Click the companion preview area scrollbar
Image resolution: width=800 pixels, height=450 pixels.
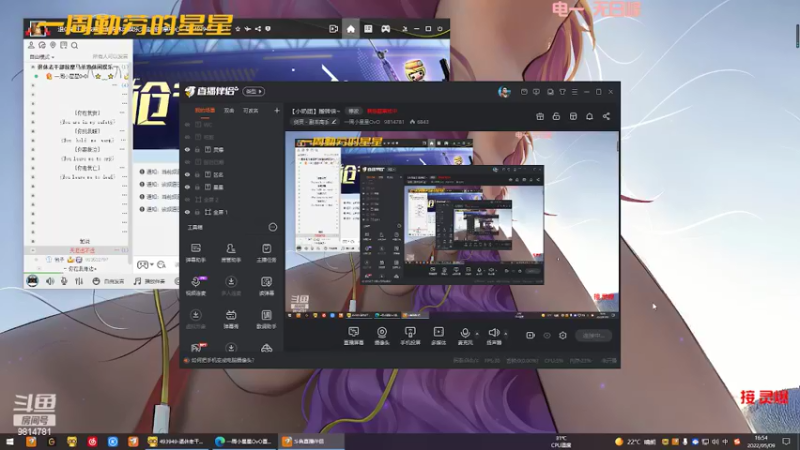(x=618, y=146)
